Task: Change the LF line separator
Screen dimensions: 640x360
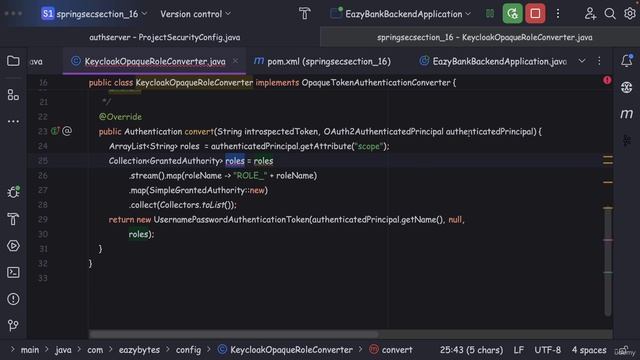Action: click(x=518, y=350)
